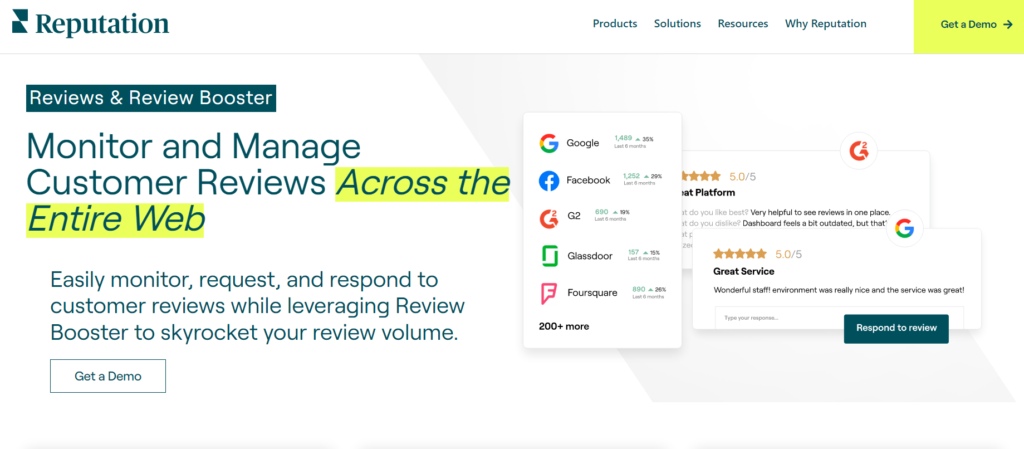This screenshot has width=1024, height=449.
Task: Click the Google badge on Great Service review
Action: pyautogui.click(x=905, y=228)
